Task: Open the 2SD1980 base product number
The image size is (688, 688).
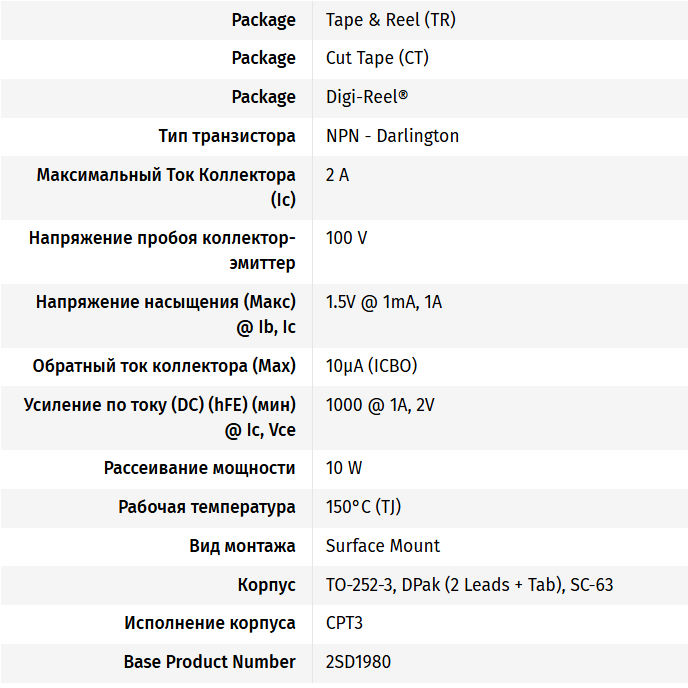Action: click(x=358, y=662)
